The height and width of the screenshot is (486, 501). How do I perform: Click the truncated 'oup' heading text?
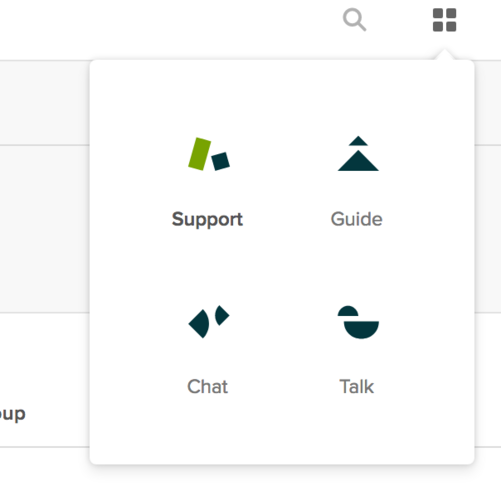click(12, 415)
